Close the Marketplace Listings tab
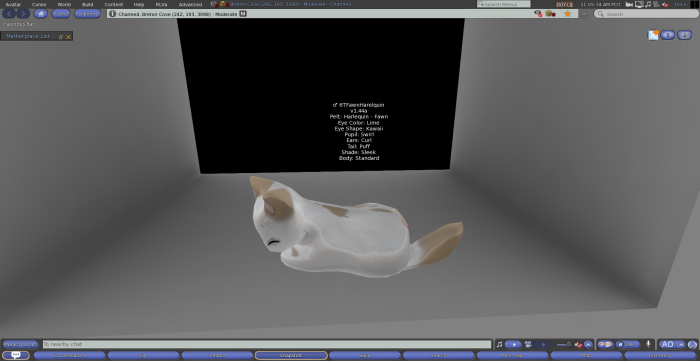 pos(68,37)
